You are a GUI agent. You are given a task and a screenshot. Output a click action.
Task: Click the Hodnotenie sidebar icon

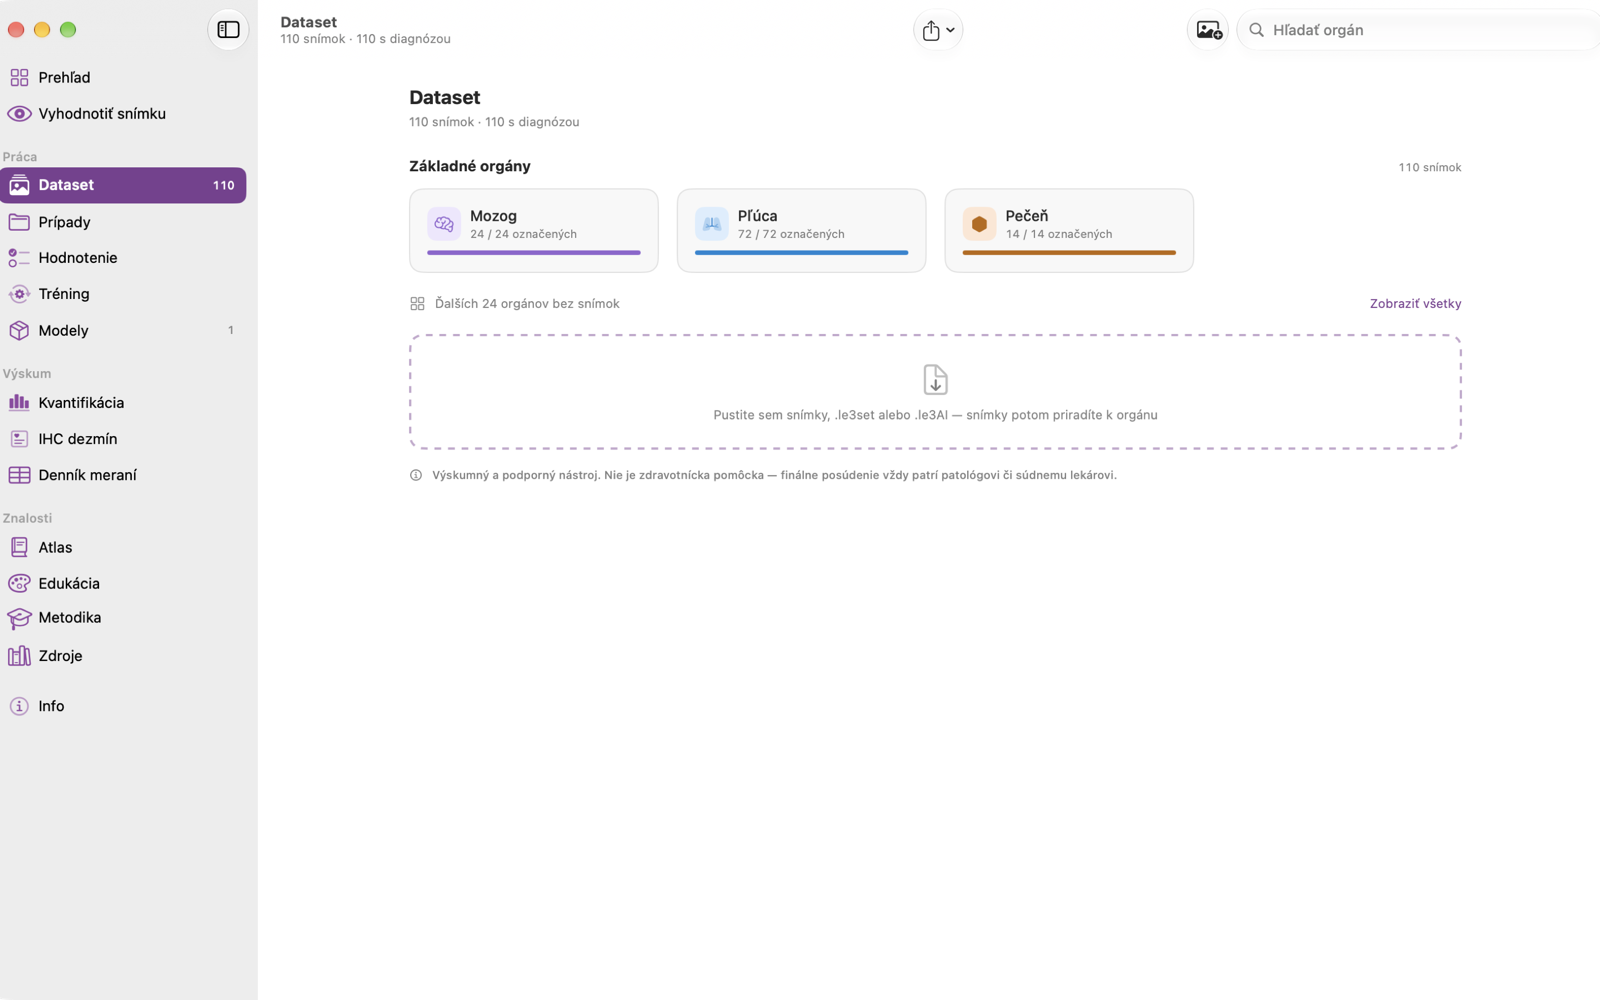pyautogui.click(x=19, y=258)
